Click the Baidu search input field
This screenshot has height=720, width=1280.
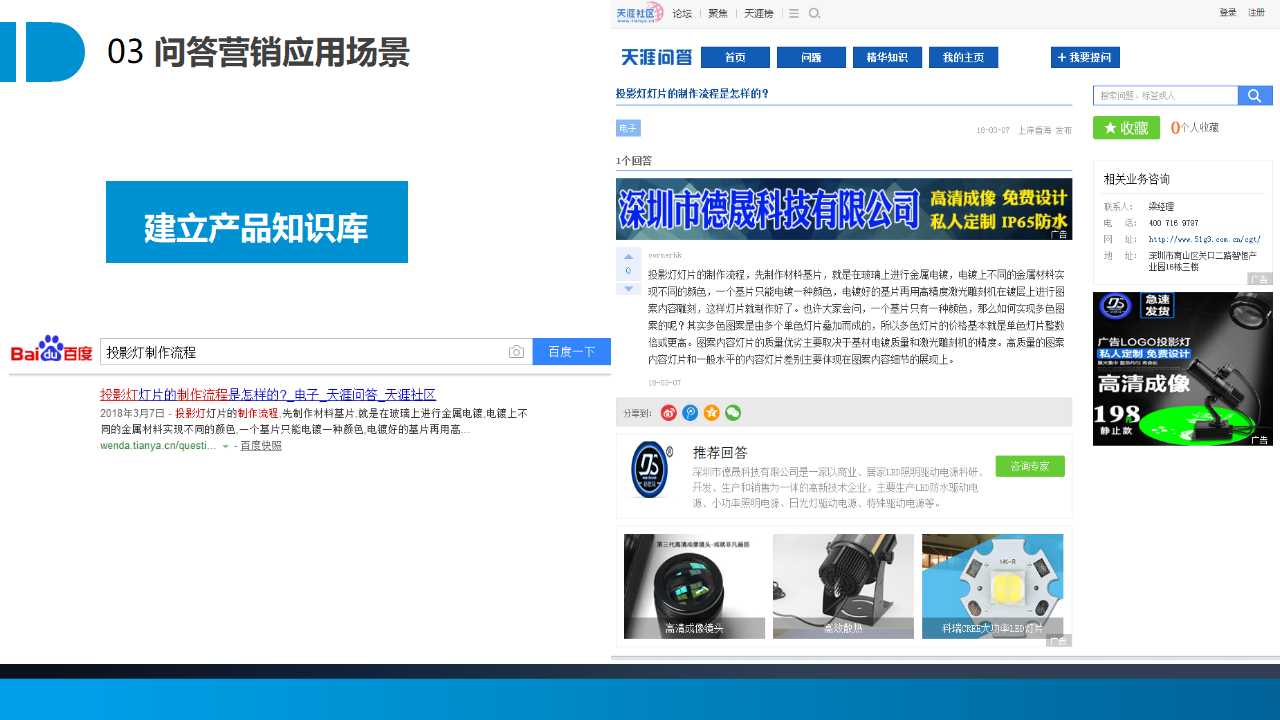click(x=316, y=352)
